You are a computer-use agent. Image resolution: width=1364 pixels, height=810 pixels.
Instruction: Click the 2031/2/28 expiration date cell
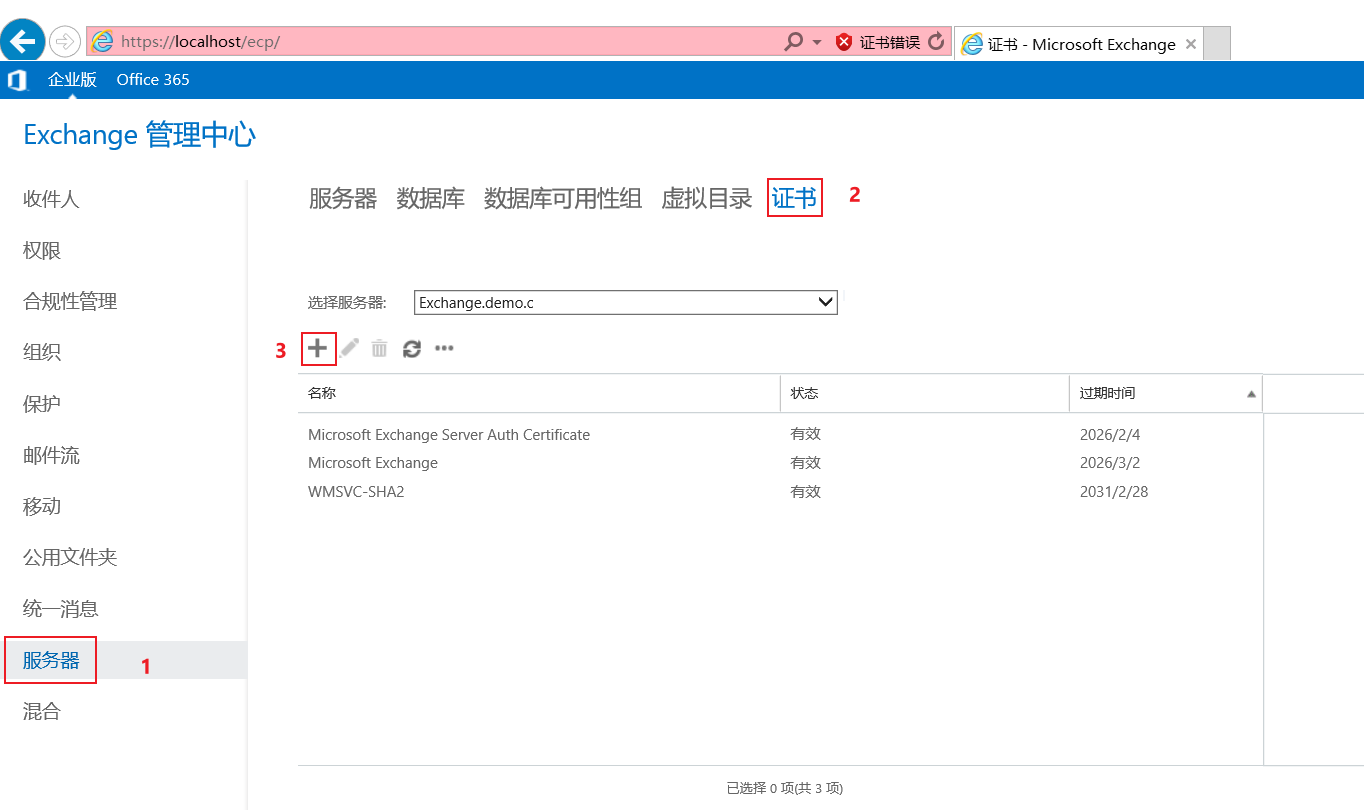pyautogui.click(x=1114, y=492)
